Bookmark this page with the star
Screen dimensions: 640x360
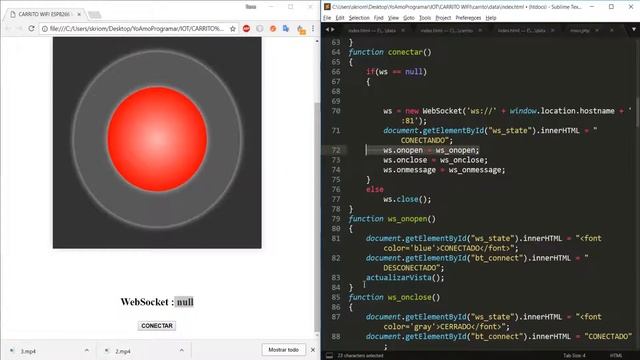click(233, 29)
